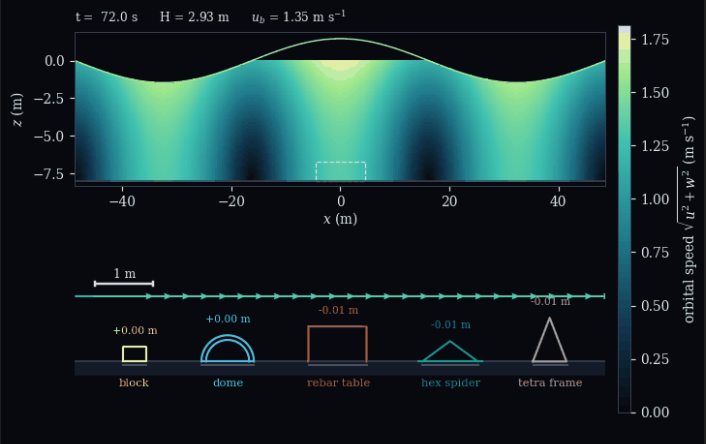Click the colorbar tick '1.50'
The image size is (706, 444).
click(x=655, y=93)
